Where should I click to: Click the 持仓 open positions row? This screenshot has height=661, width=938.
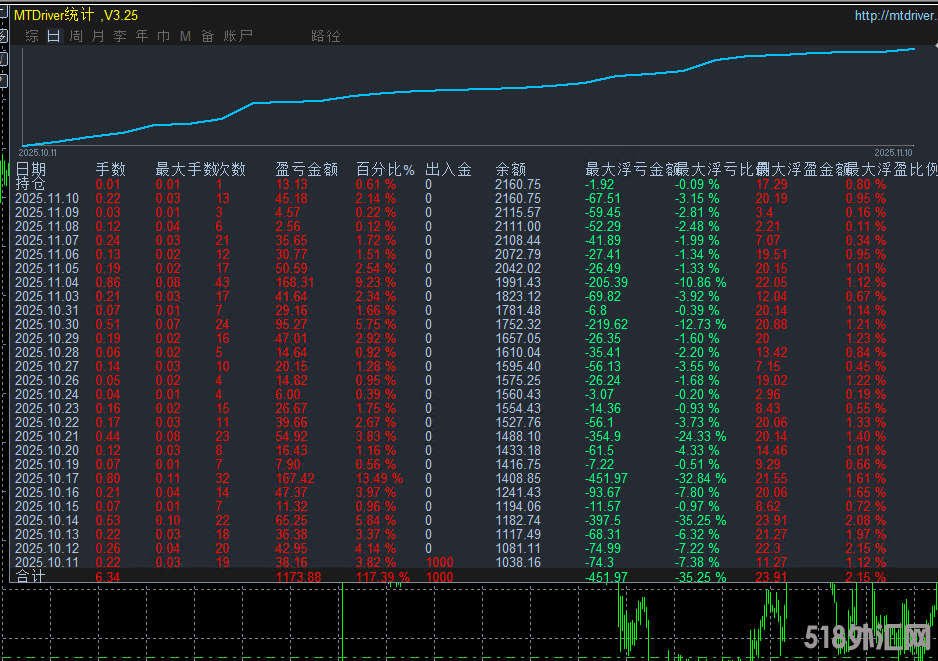point(30,185)
